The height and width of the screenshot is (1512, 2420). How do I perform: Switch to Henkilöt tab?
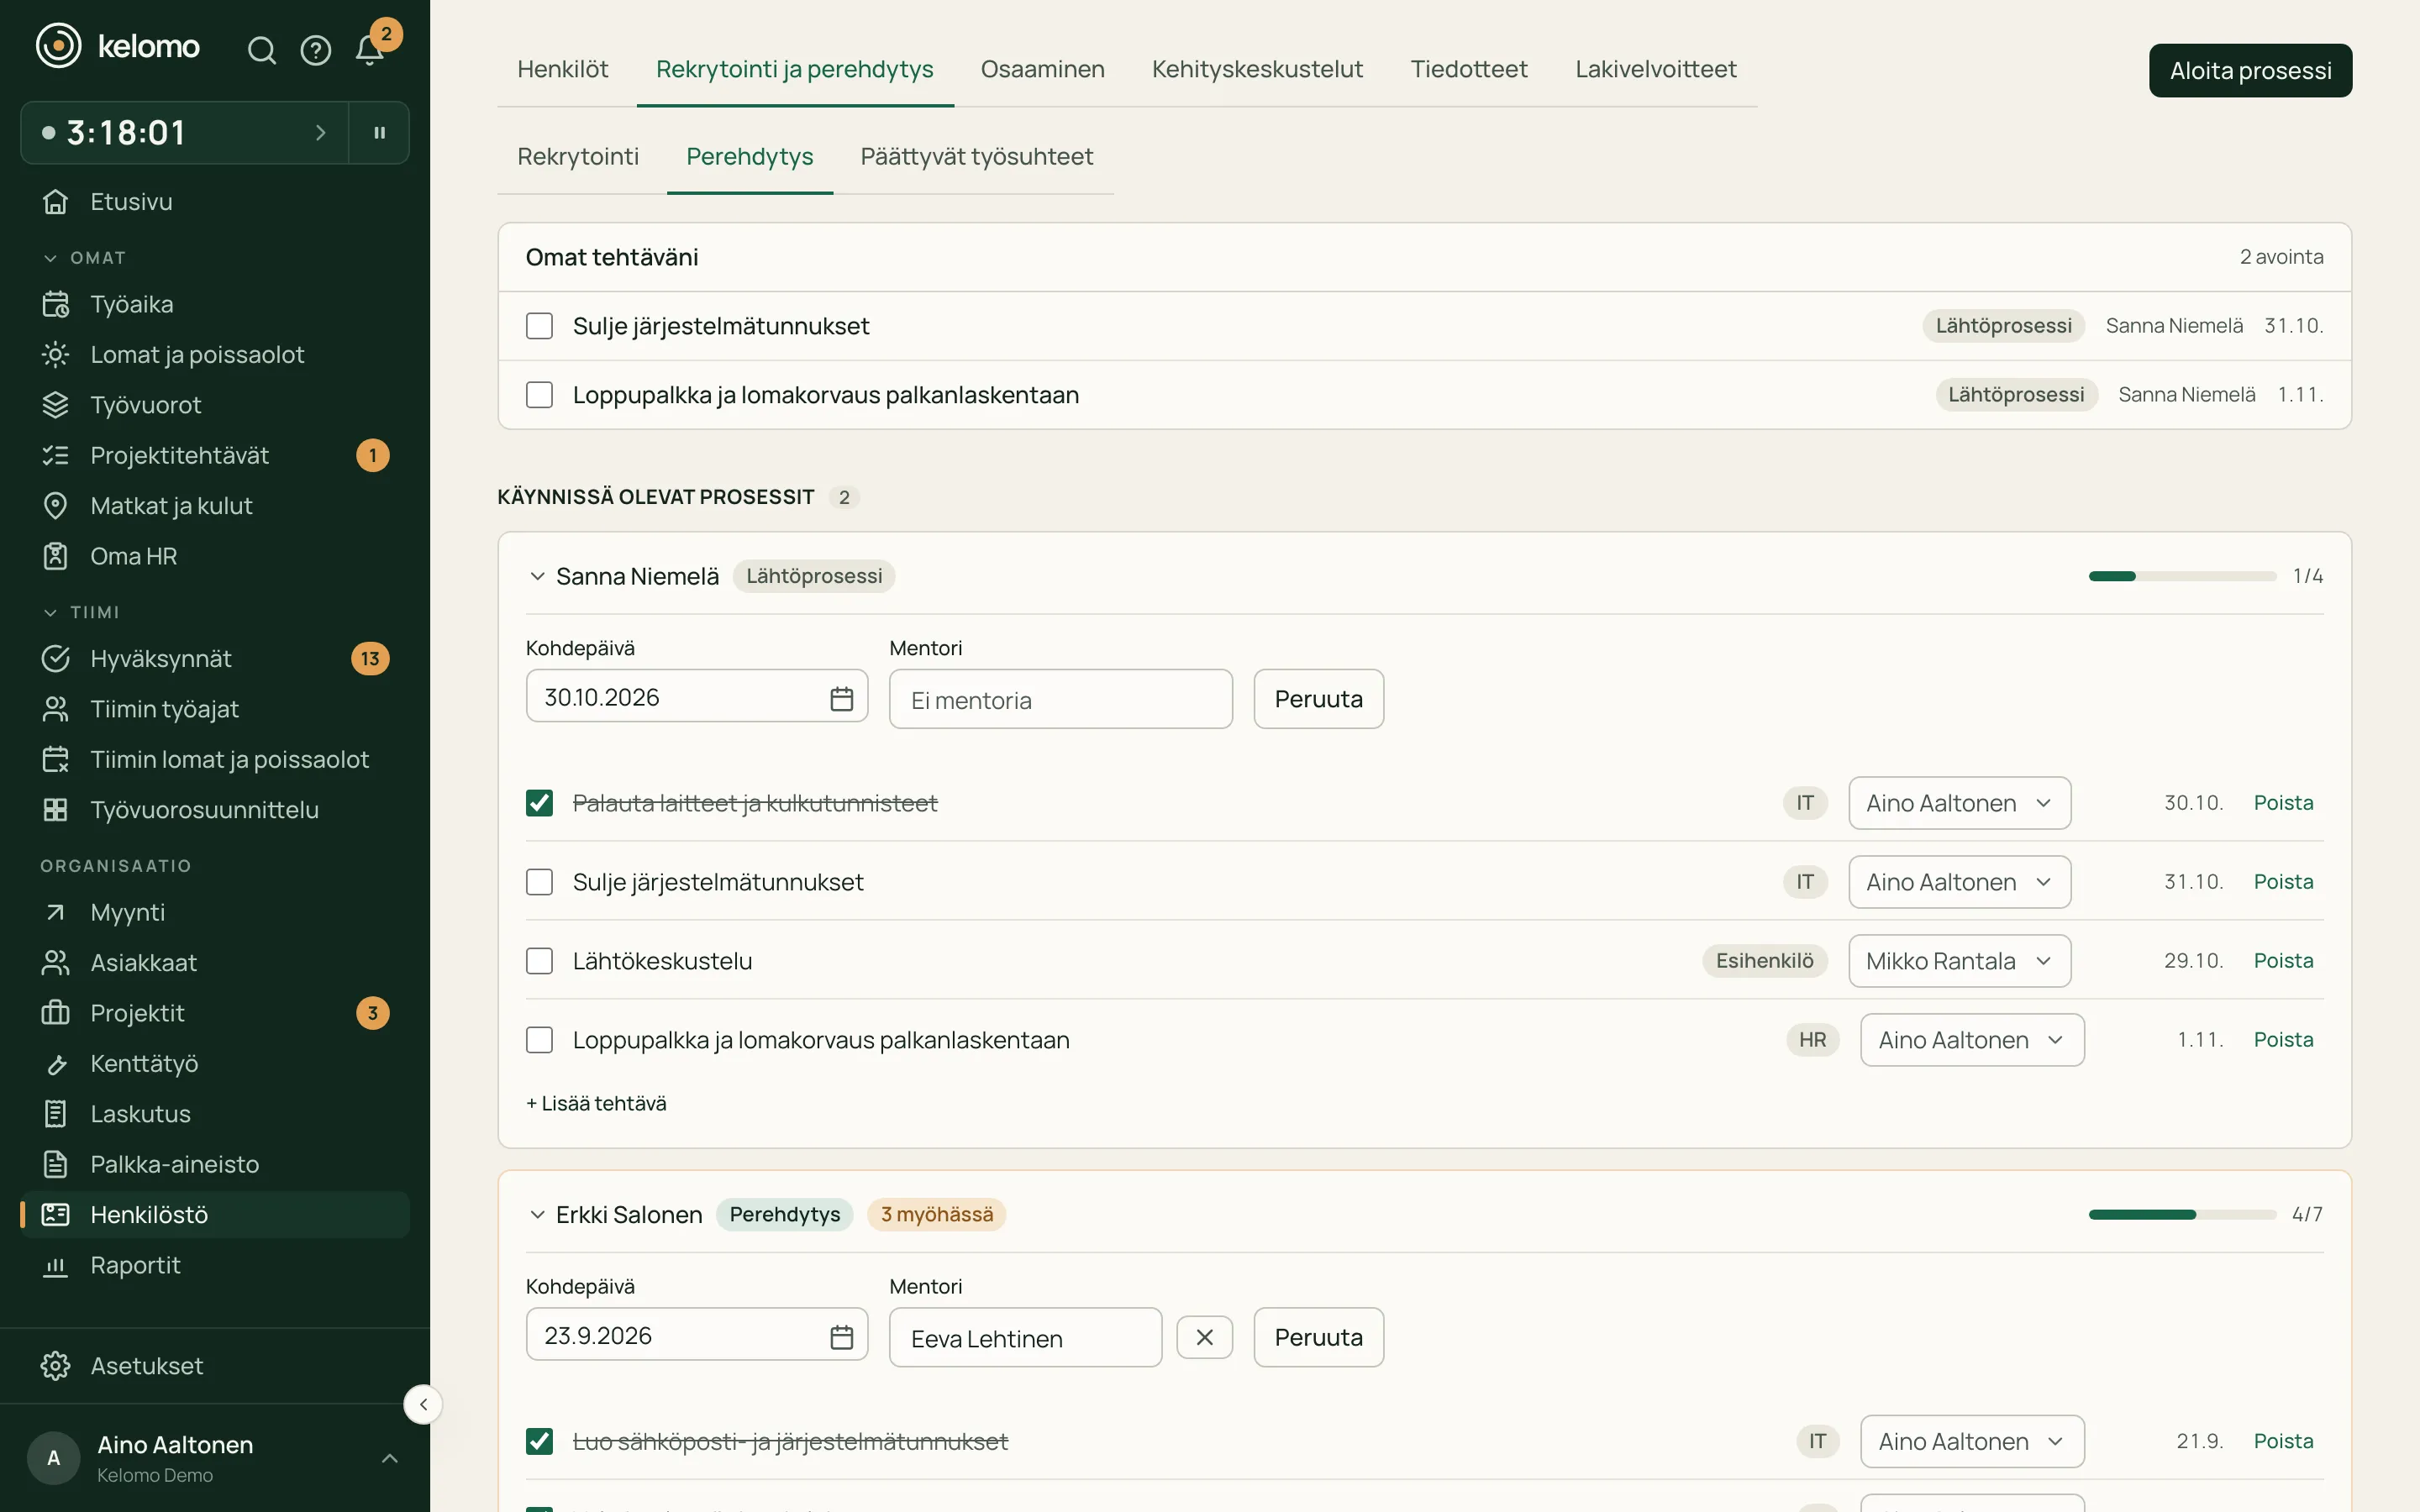(562, 69)
